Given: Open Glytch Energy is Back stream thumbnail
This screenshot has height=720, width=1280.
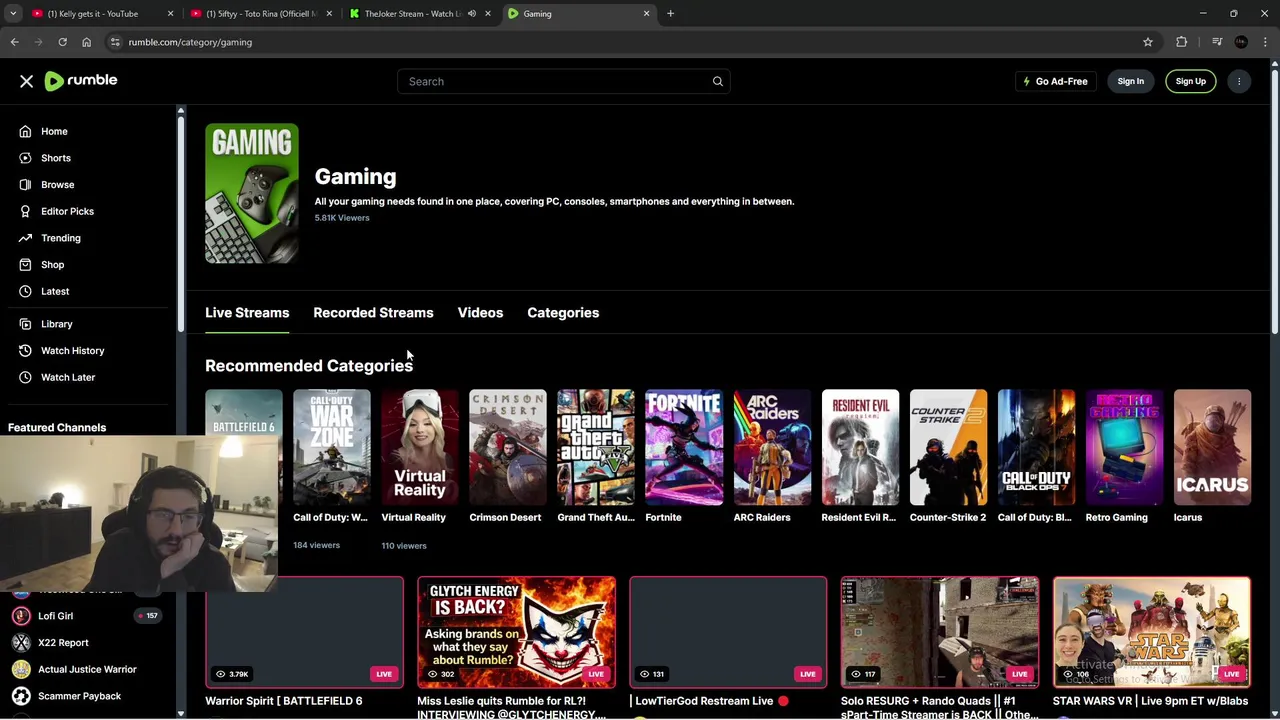Looking at the screenshot, I should pyautogui.click(x=516, y=632).
